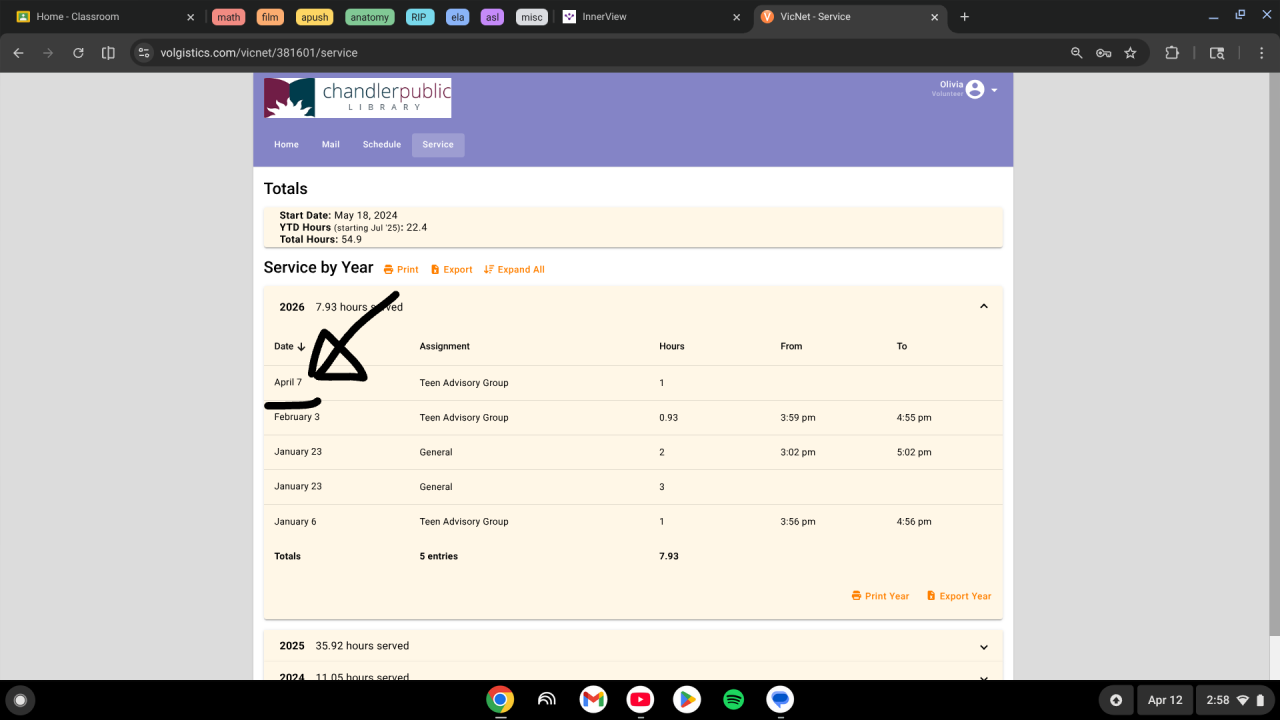
Task: Bookmark this page with the star
Action: click(1130, 53)
